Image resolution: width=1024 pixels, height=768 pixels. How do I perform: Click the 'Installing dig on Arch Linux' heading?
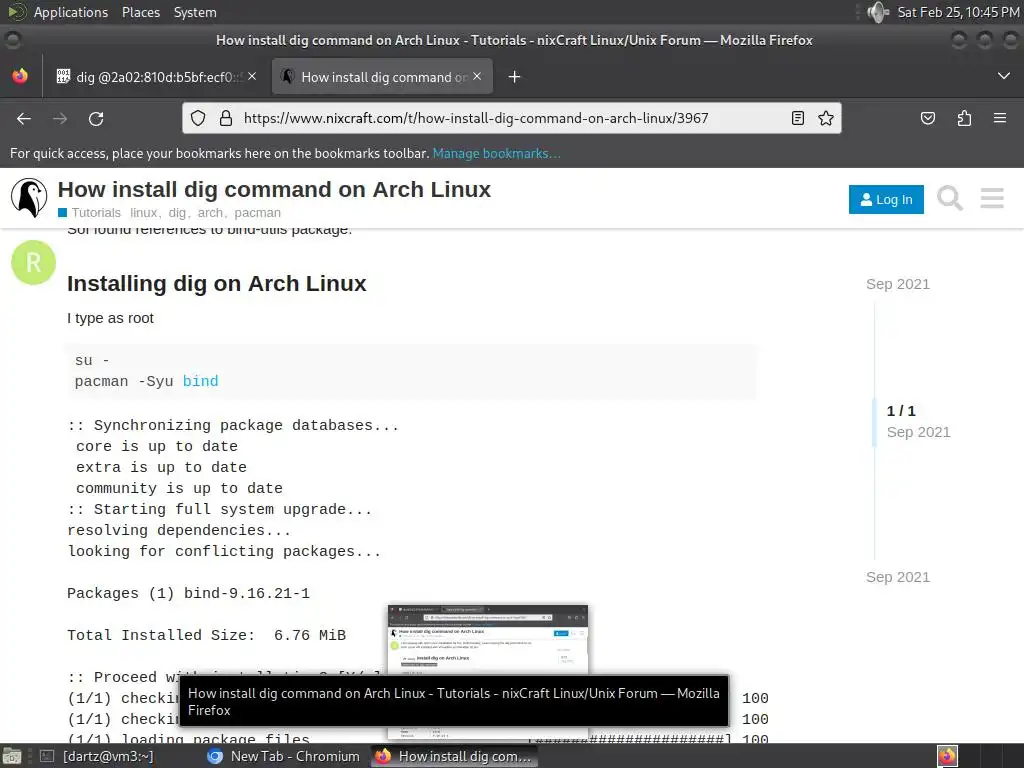click(217, 283)
